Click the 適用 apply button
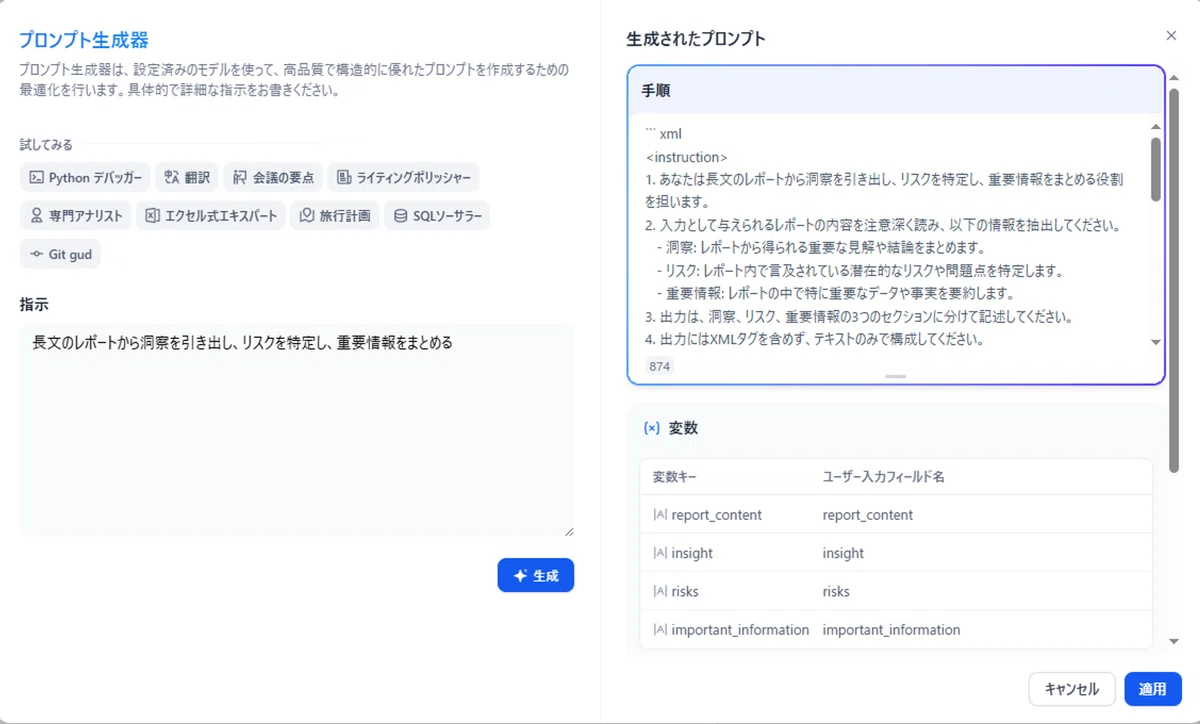Screen dimensions: 1200x724 tap(1152, 689)
